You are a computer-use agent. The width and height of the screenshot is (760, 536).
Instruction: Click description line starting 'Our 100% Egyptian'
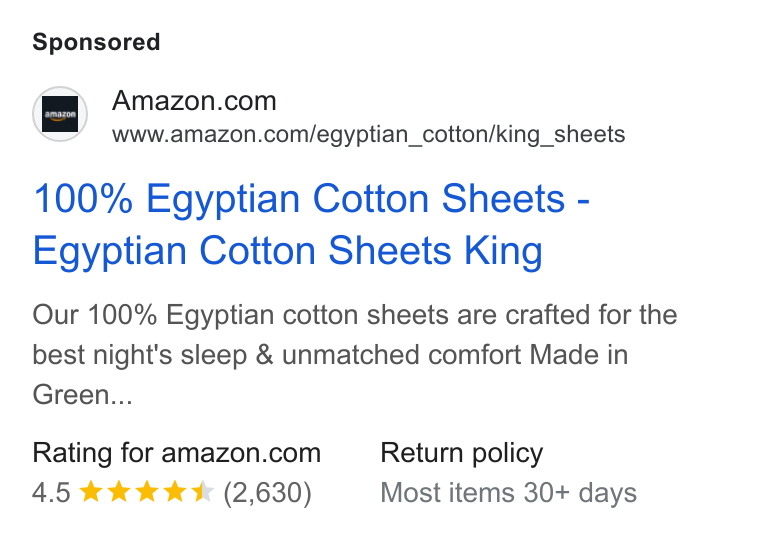(x=355, y=315)
